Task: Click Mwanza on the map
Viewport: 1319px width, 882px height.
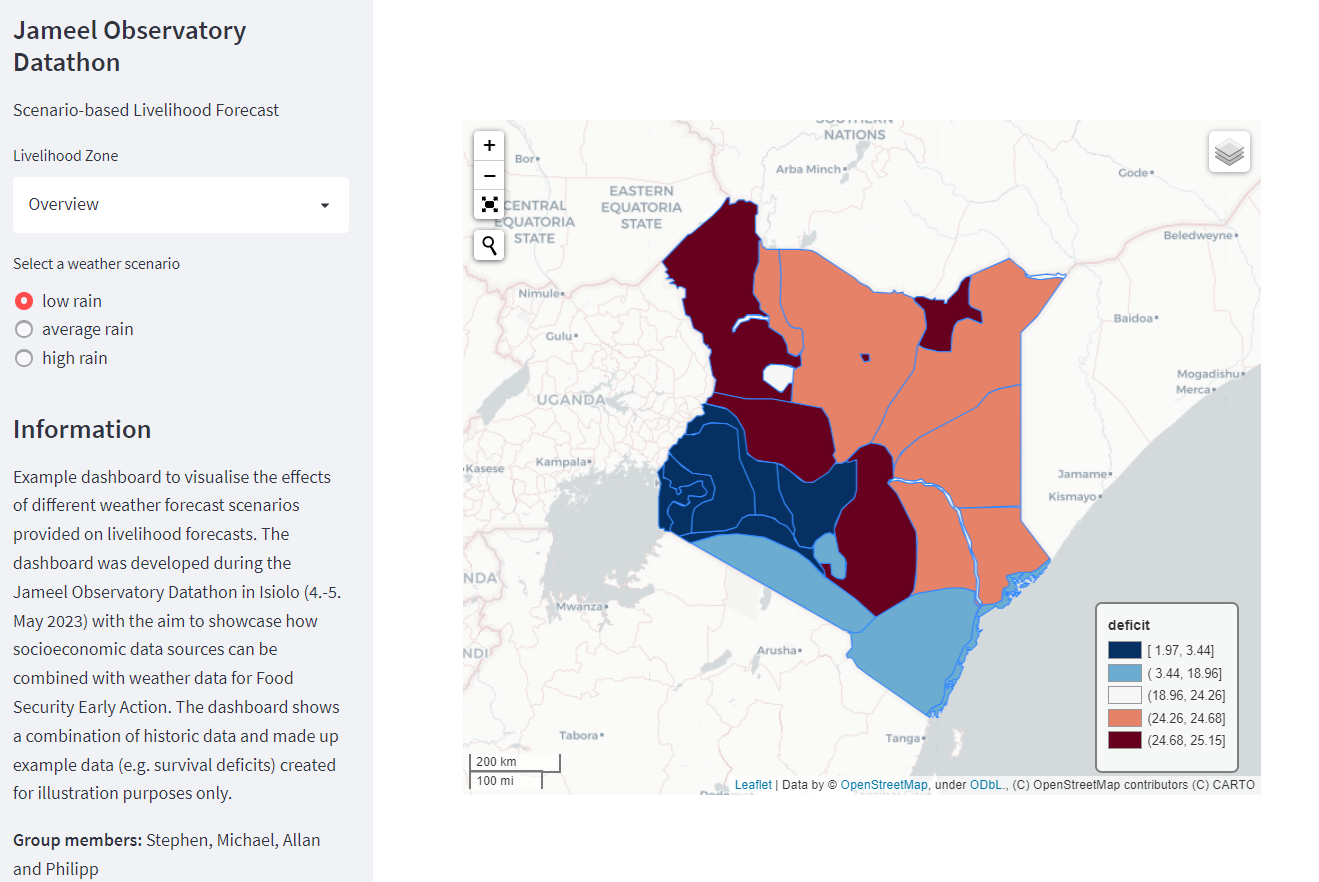Action: pyautogui.click(x=580, y=606)
